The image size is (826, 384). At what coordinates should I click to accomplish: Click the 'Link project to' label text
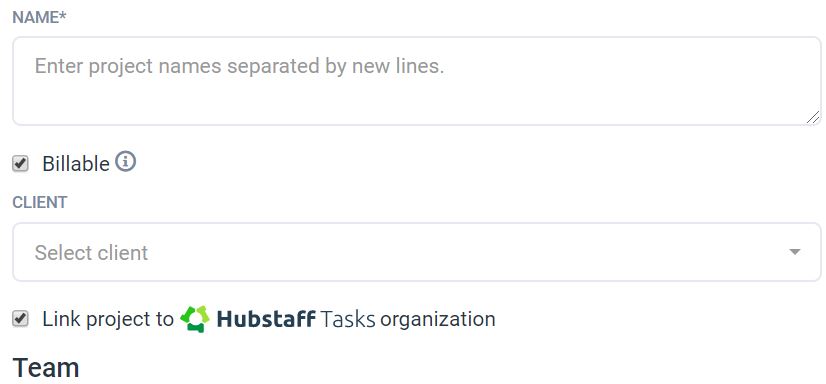pos(108,319)
